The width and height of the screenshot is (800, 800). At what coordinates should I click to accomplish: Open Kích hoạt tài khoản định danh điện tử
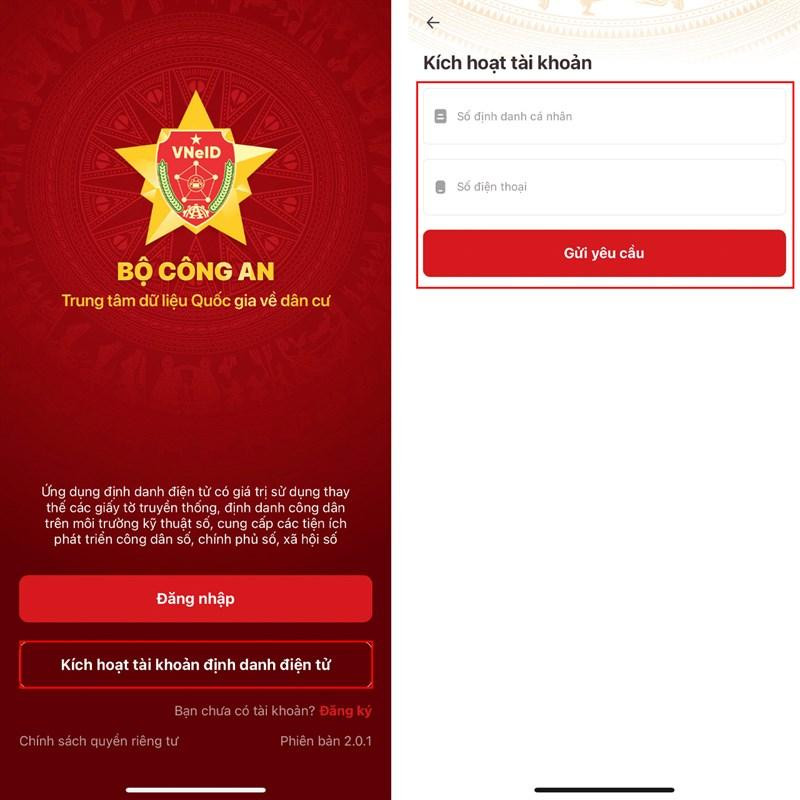click(195, 664)
